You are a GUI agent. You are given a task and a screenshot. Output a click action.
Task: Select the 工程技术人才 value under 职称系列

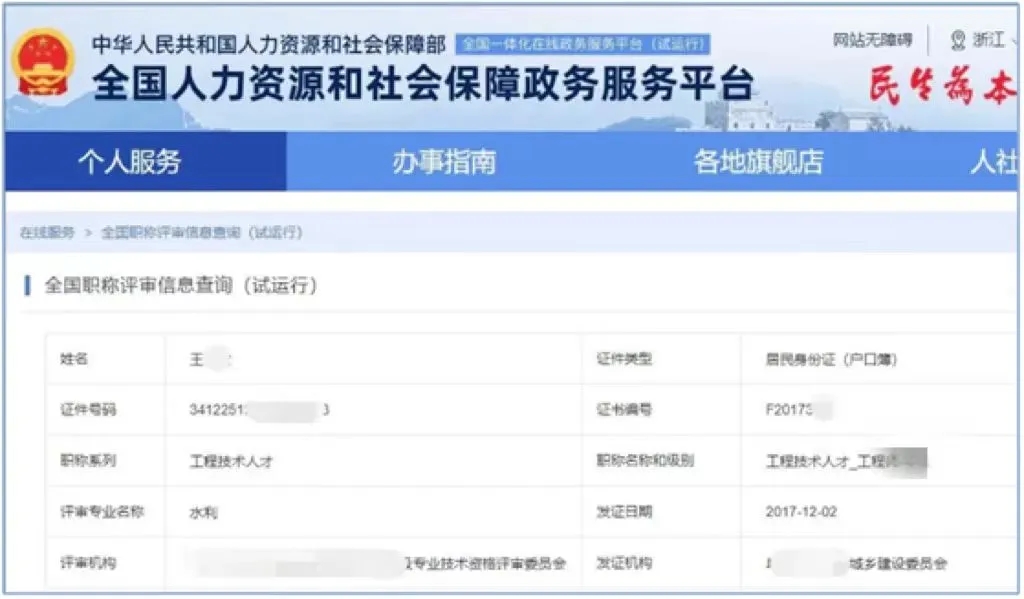pyautogui.click(x=231, y=461)
